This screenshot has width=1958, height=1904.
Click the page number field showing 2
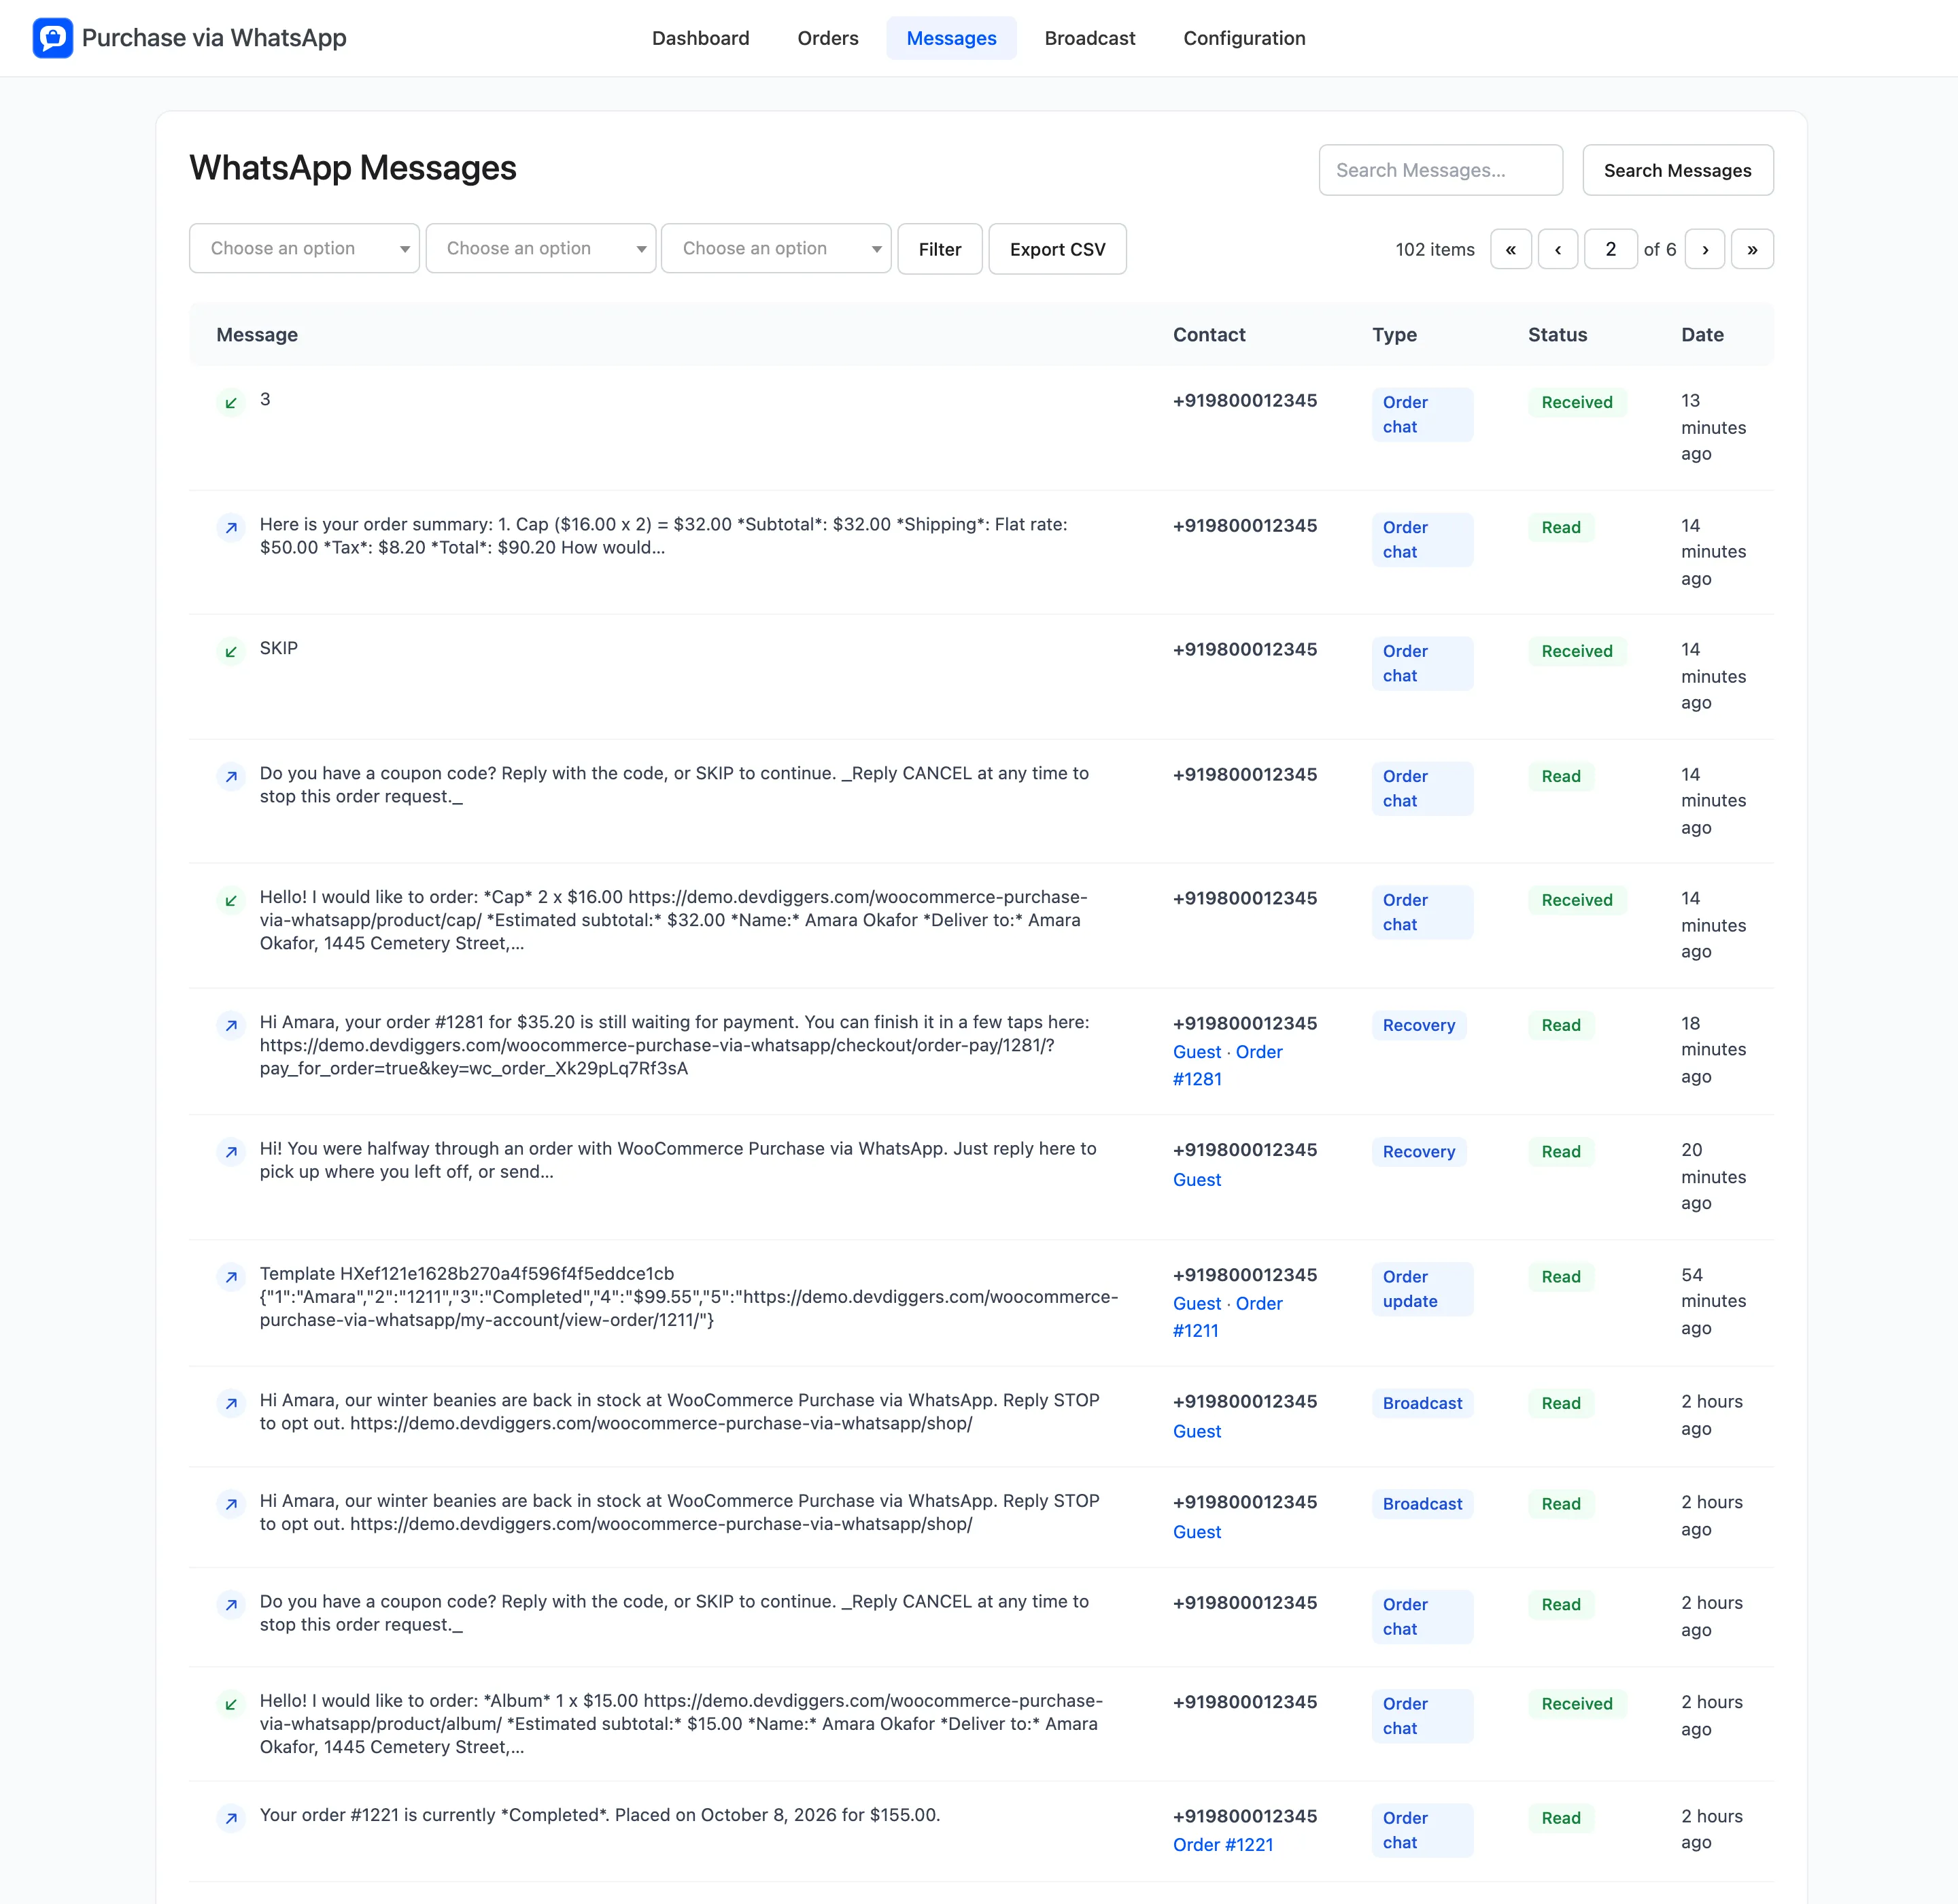point(1610,249)
